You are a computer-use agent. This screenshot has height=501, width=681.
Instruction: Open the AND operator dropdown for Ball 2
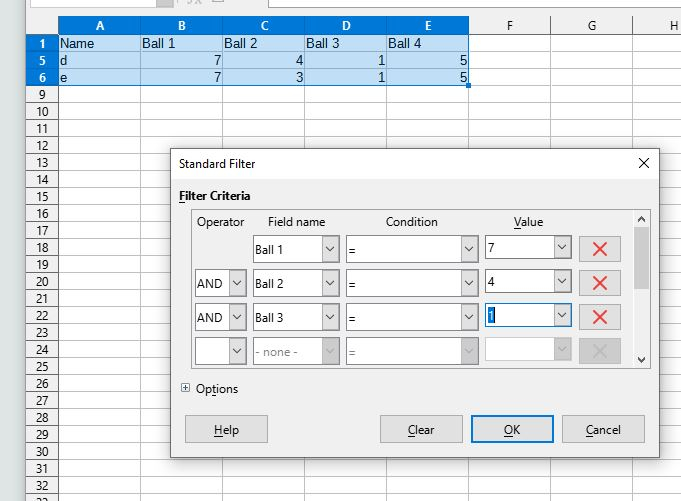click(237, 284)
